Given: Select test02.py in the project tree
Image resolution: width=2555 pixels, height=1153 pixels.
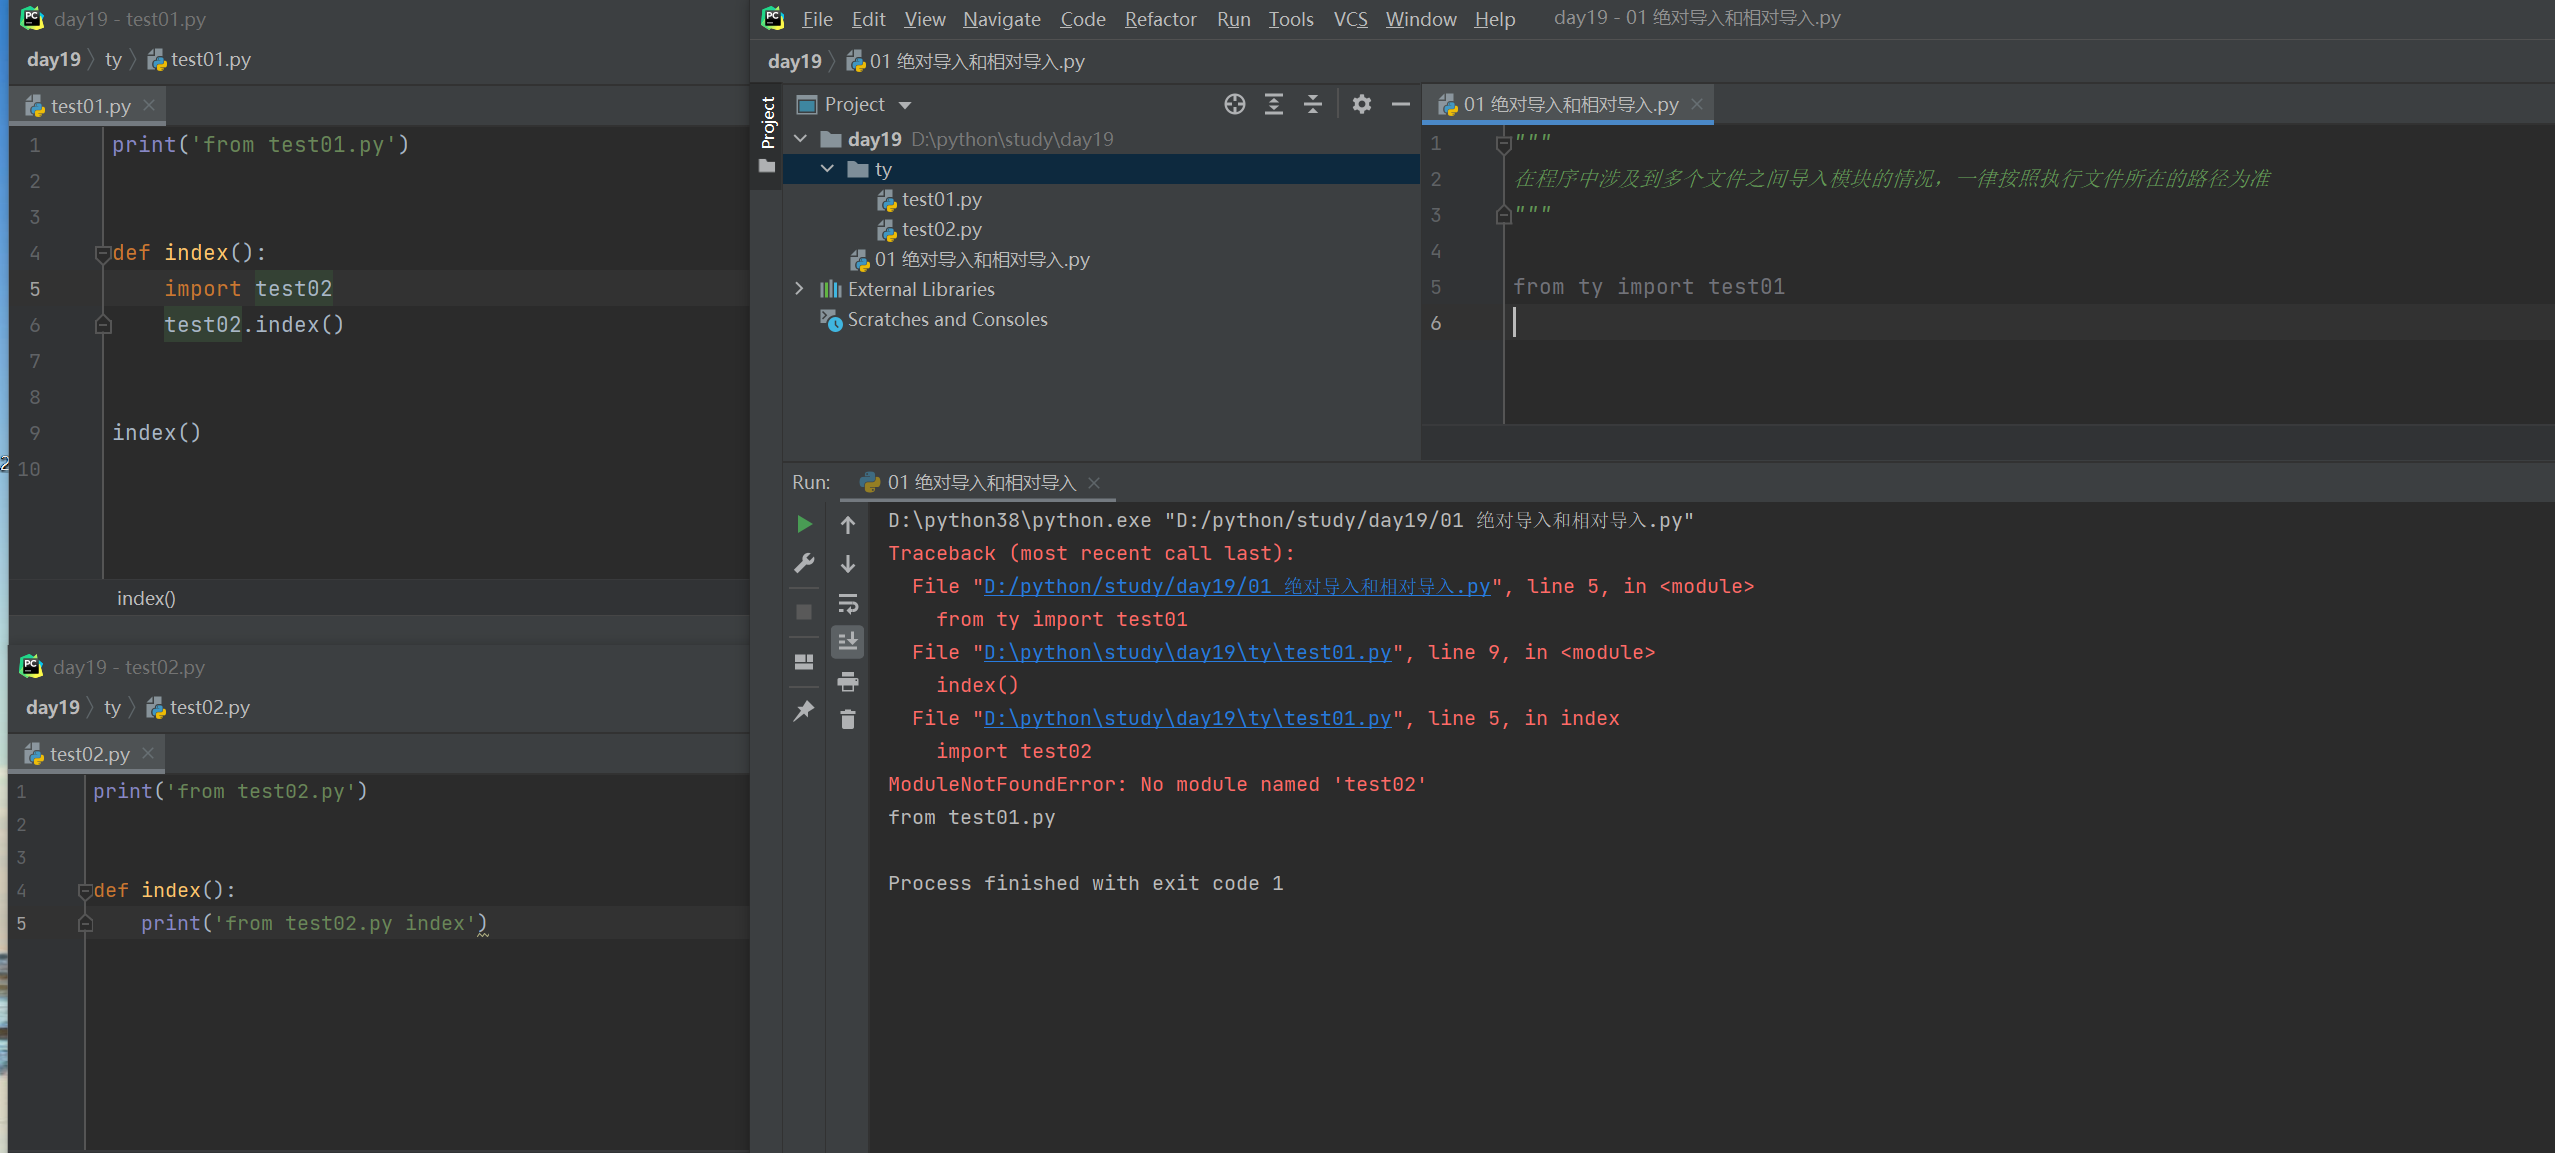Looking at the screenshot, I should (941, 230).
